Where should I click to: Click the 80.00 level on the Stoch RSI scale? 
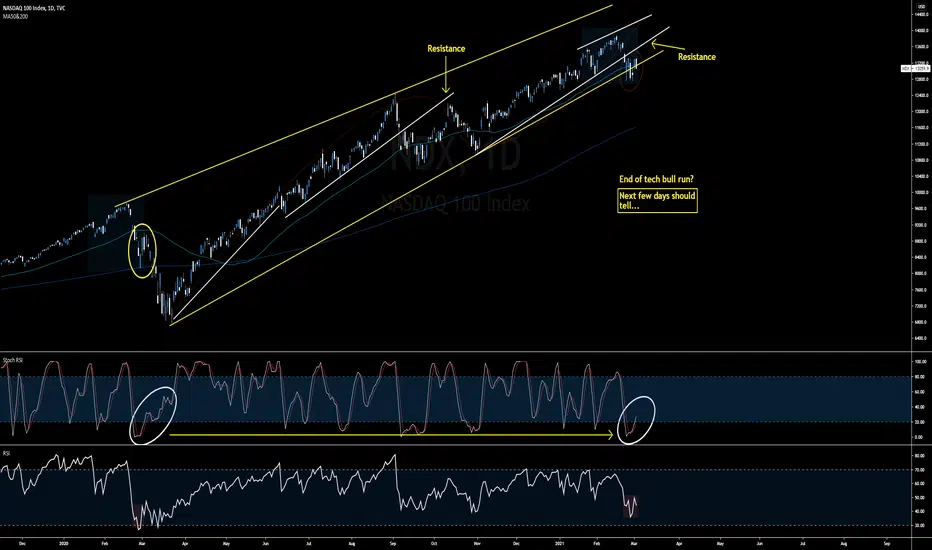pos(920,376)
